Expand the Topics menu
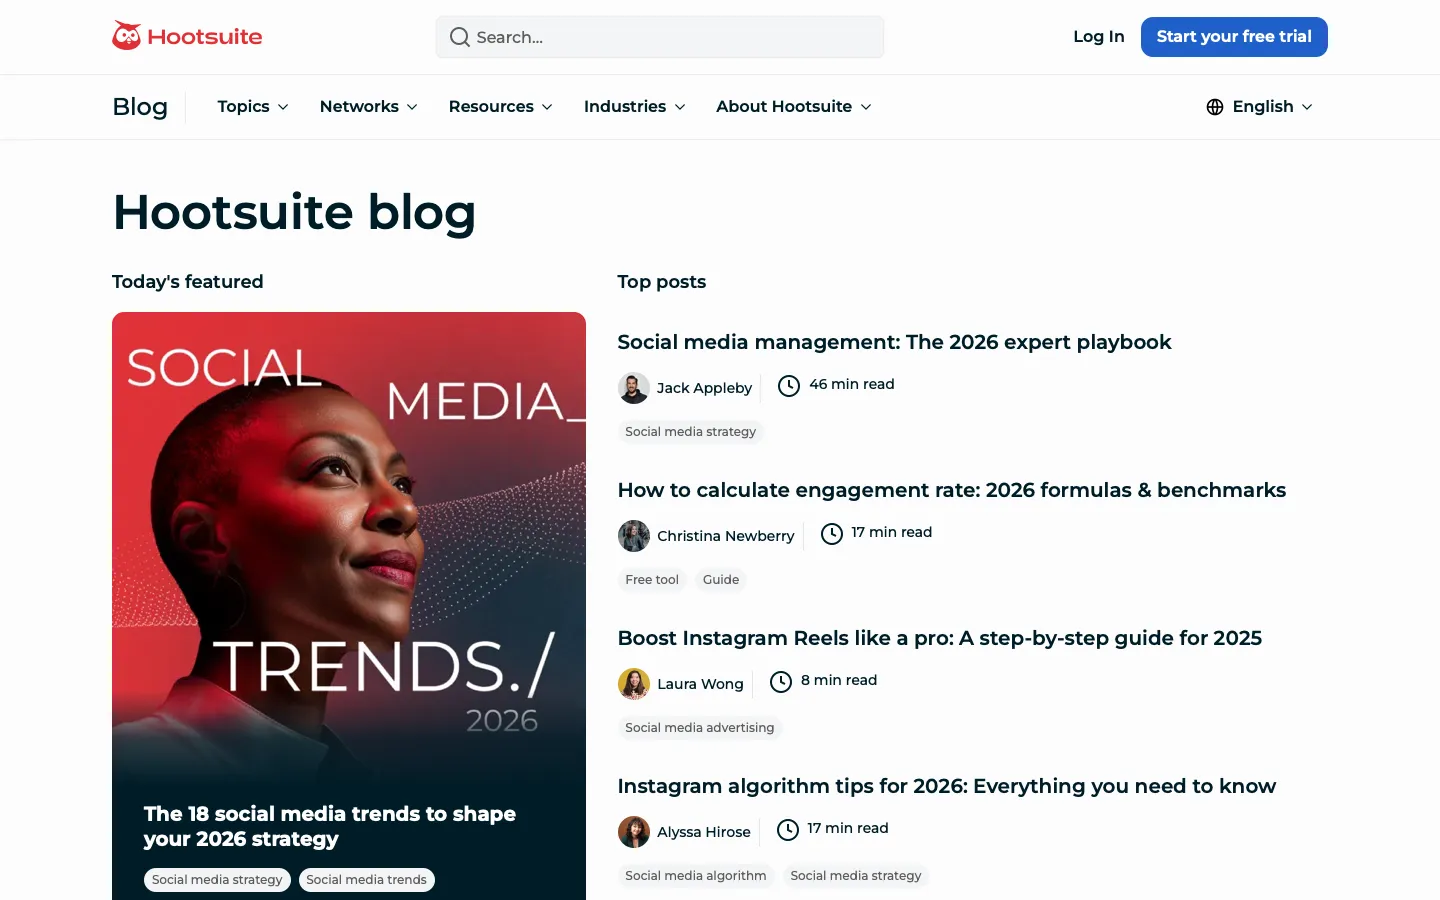 [253, 107]
